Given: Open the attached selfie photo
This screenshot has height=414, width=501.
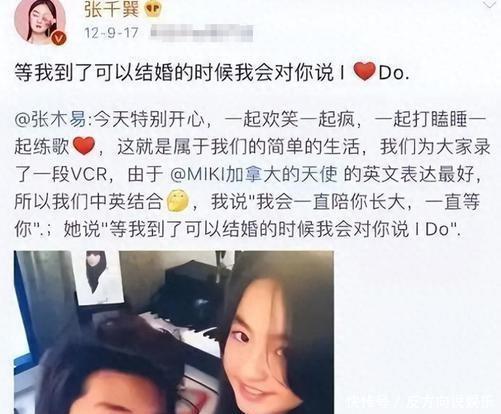Looking at the screenshot, I should pos(174,332).
